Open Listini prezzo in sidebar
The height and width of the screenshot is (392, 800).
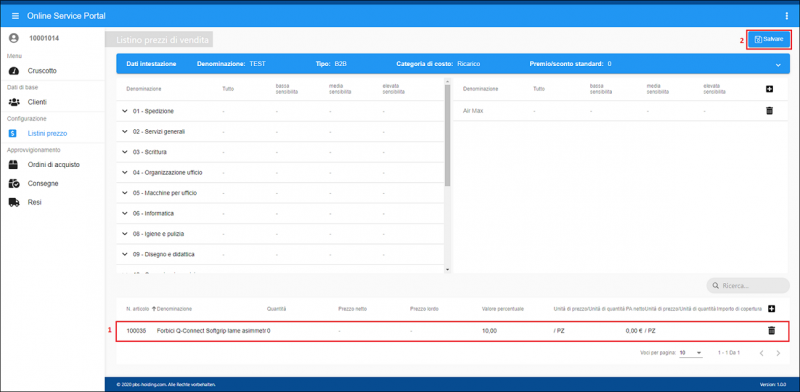(47, 133)
